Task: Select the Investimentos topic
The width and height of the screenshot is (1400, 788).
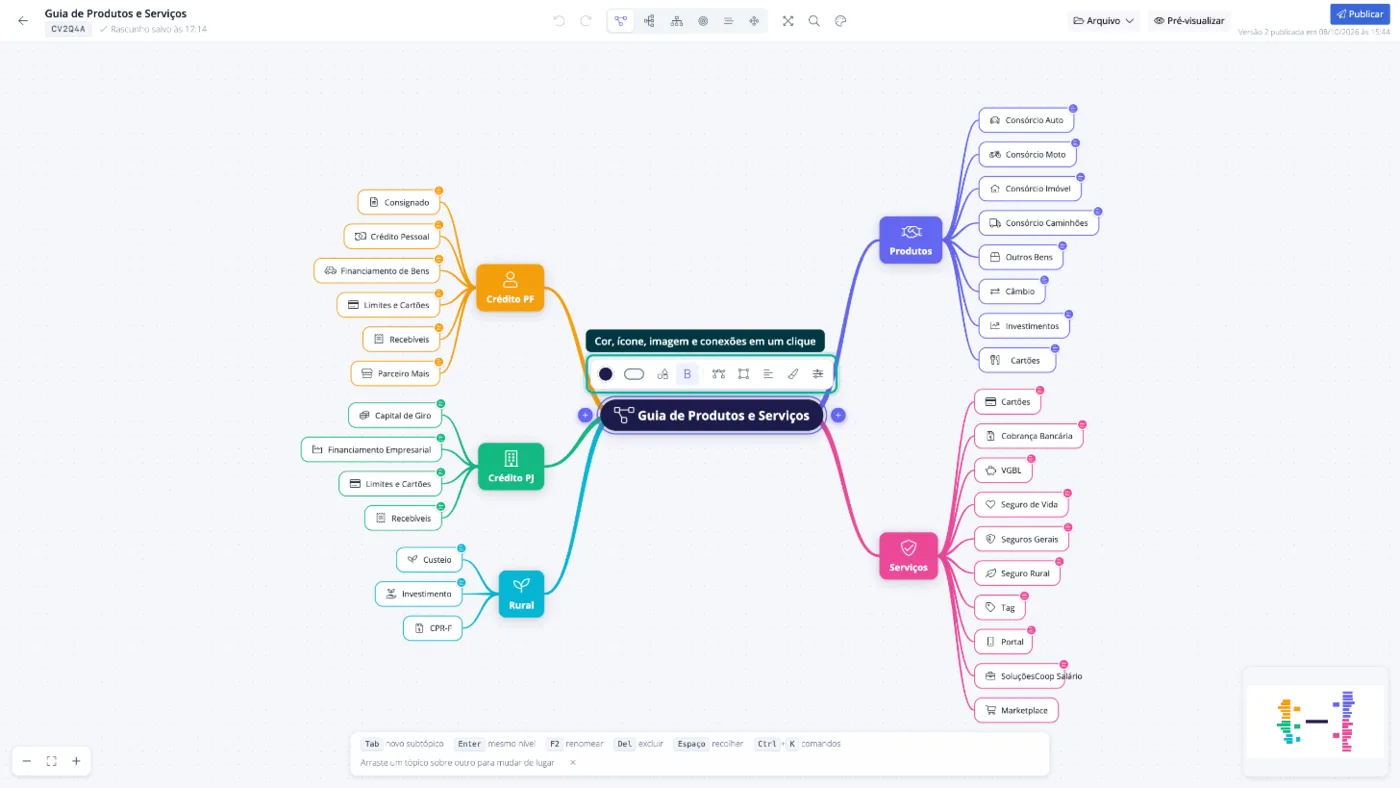Action: click(1024, 325)
